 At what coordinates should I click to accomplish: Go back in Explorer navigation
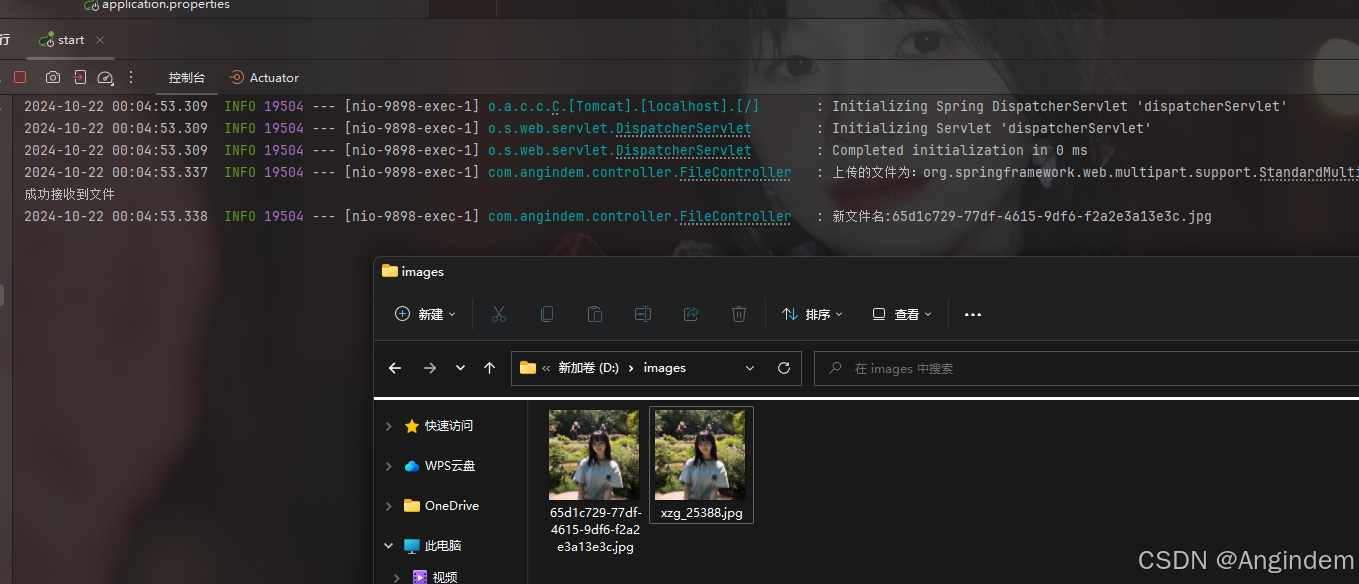coord(395,368)
